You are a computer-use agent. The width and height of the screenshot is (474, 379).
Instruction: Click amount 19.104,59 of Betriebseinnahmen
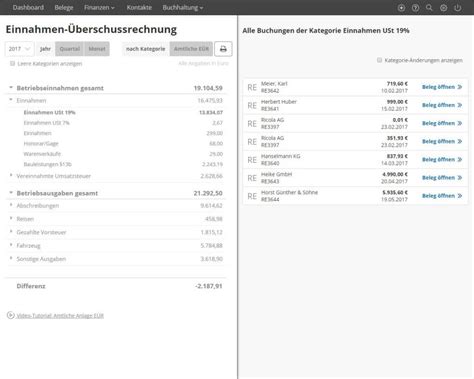tap(208, 88)
